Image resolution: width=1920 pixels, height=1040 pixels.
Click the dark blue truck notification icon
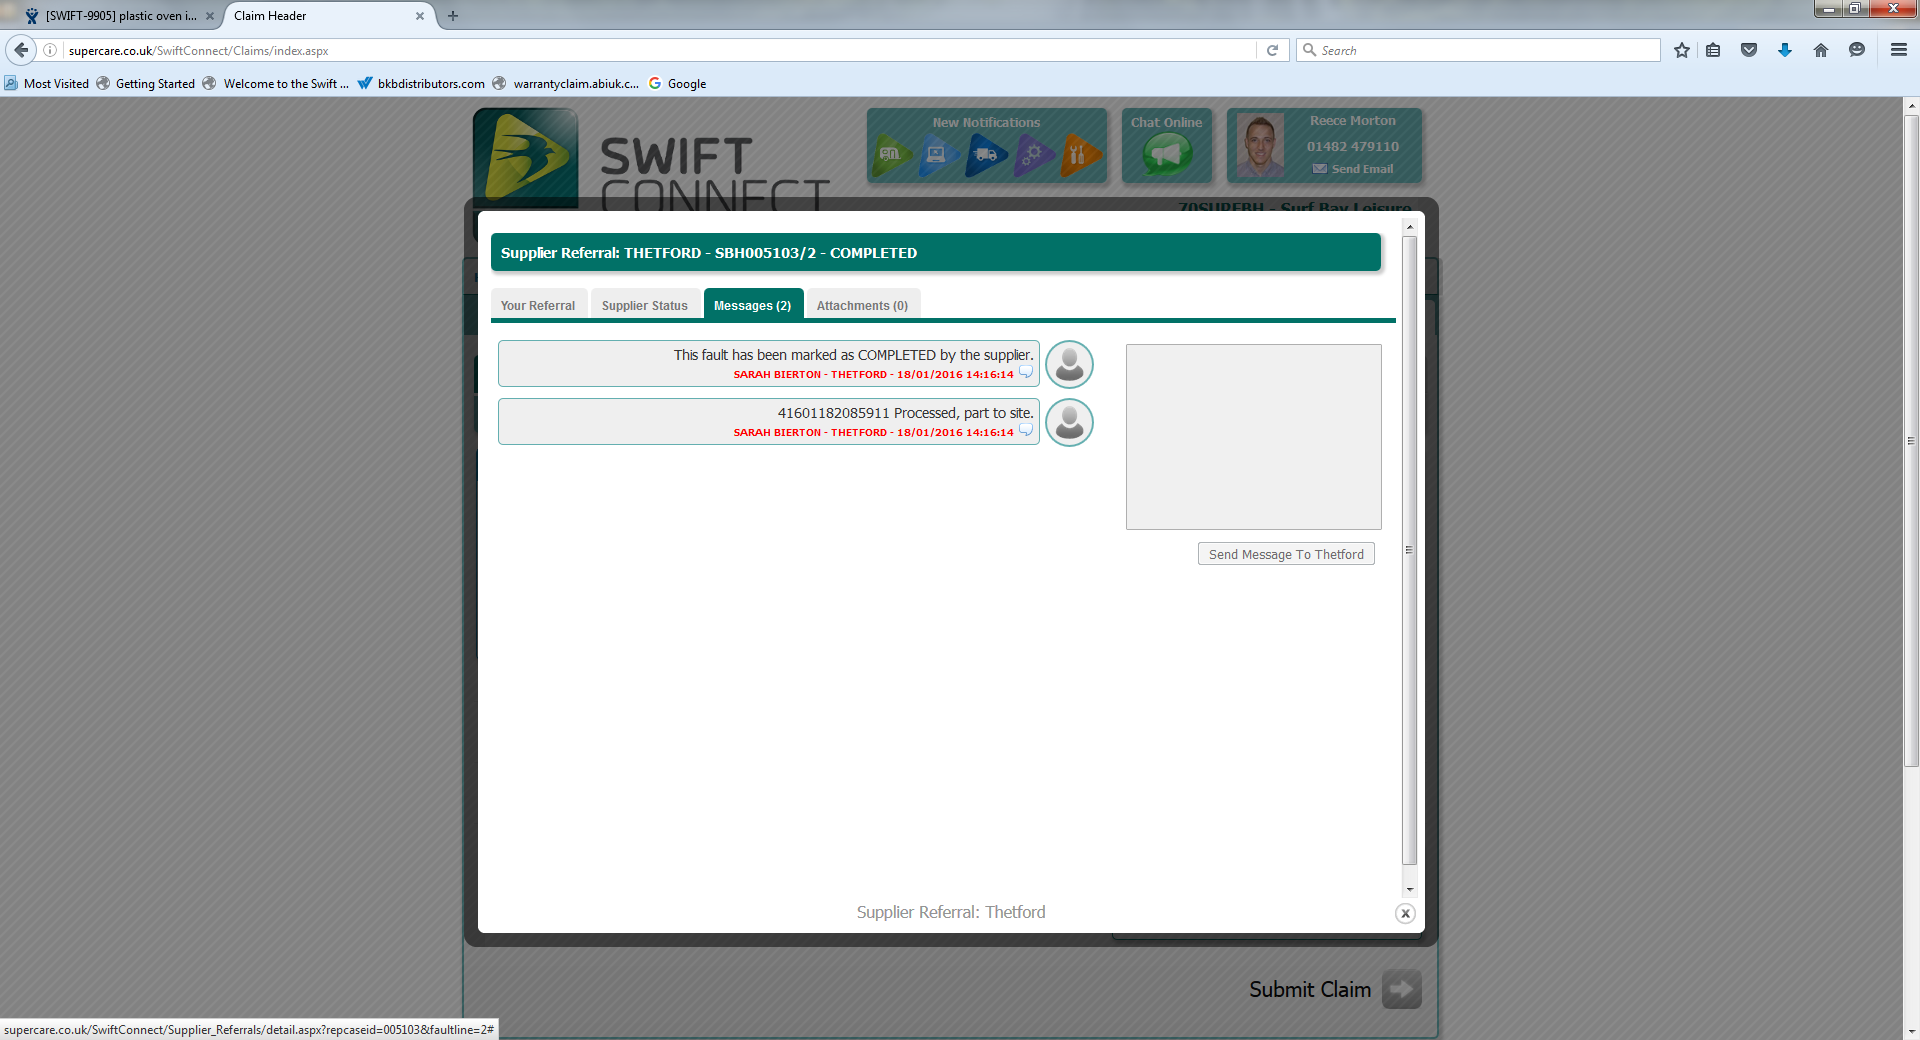pos(986,155)
